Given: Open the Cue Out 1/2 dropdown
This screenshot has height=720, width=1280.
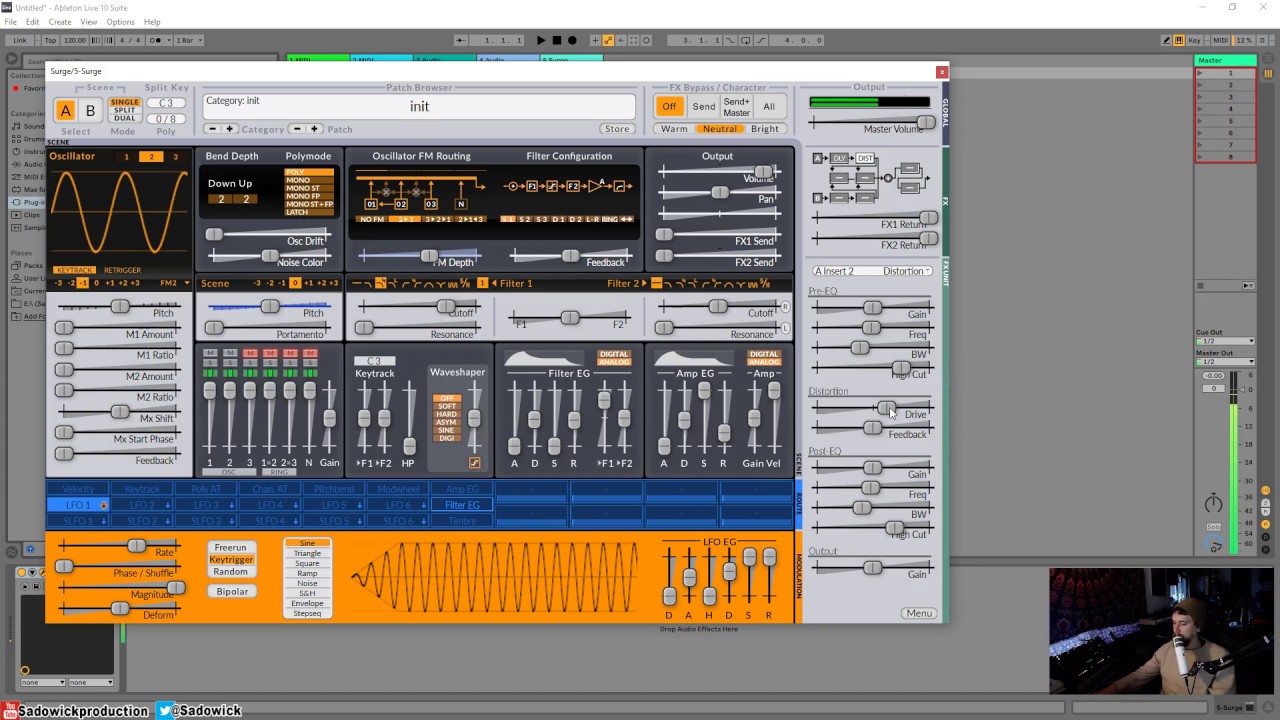Looking at the screenshot, I should click(1225, 341).
